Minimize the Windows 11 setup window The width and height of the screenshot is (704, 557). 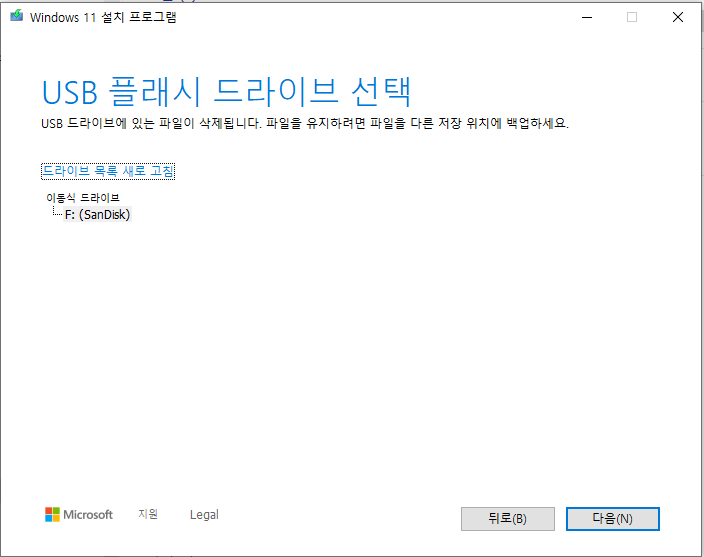tap(587, 18)
